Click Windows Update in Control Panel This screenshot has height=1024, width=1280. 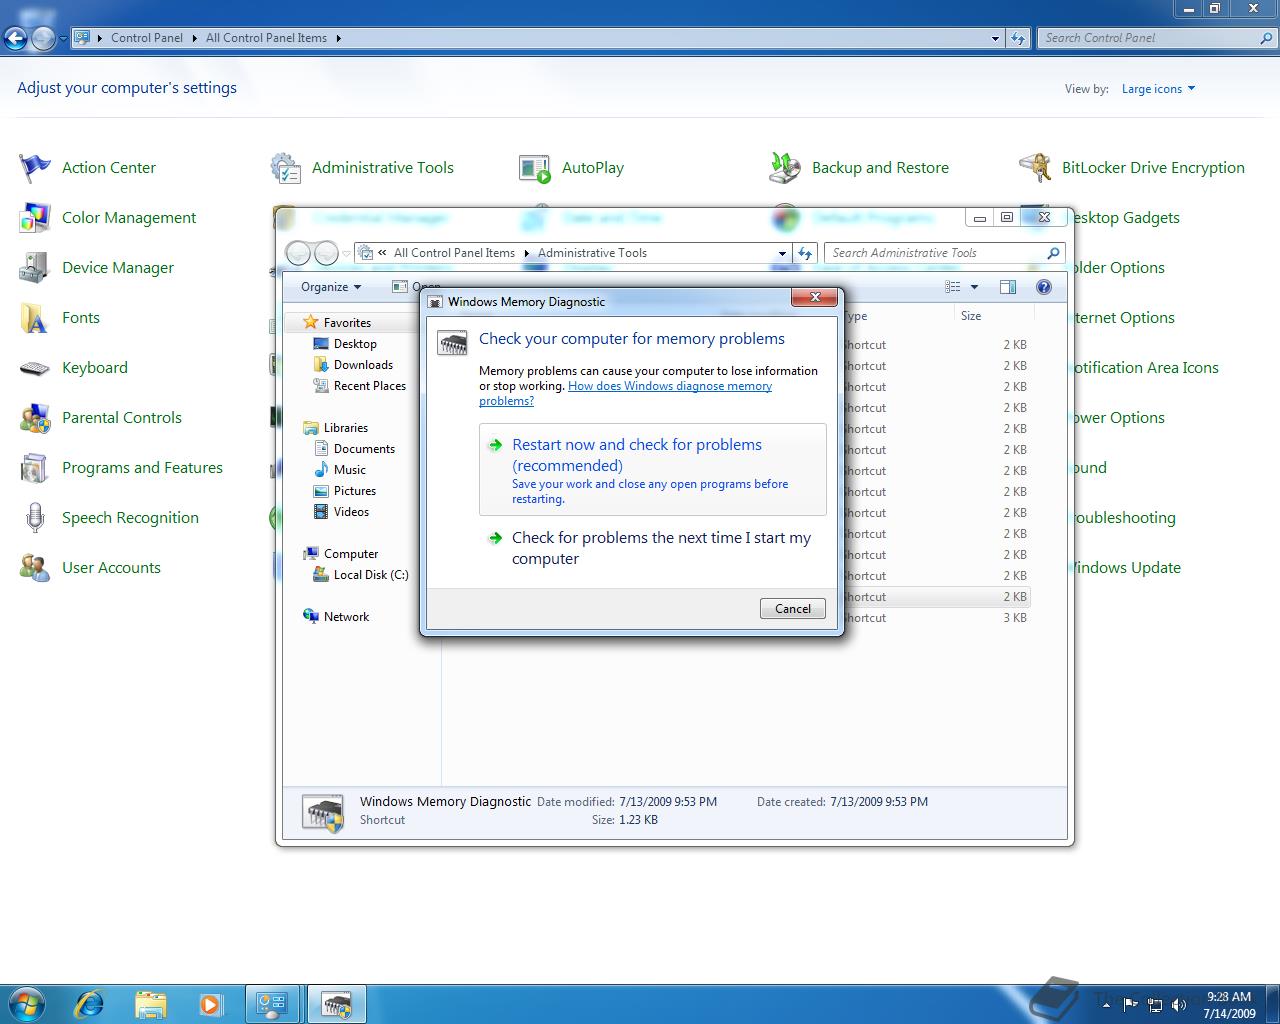click(x=1125, y=568)
